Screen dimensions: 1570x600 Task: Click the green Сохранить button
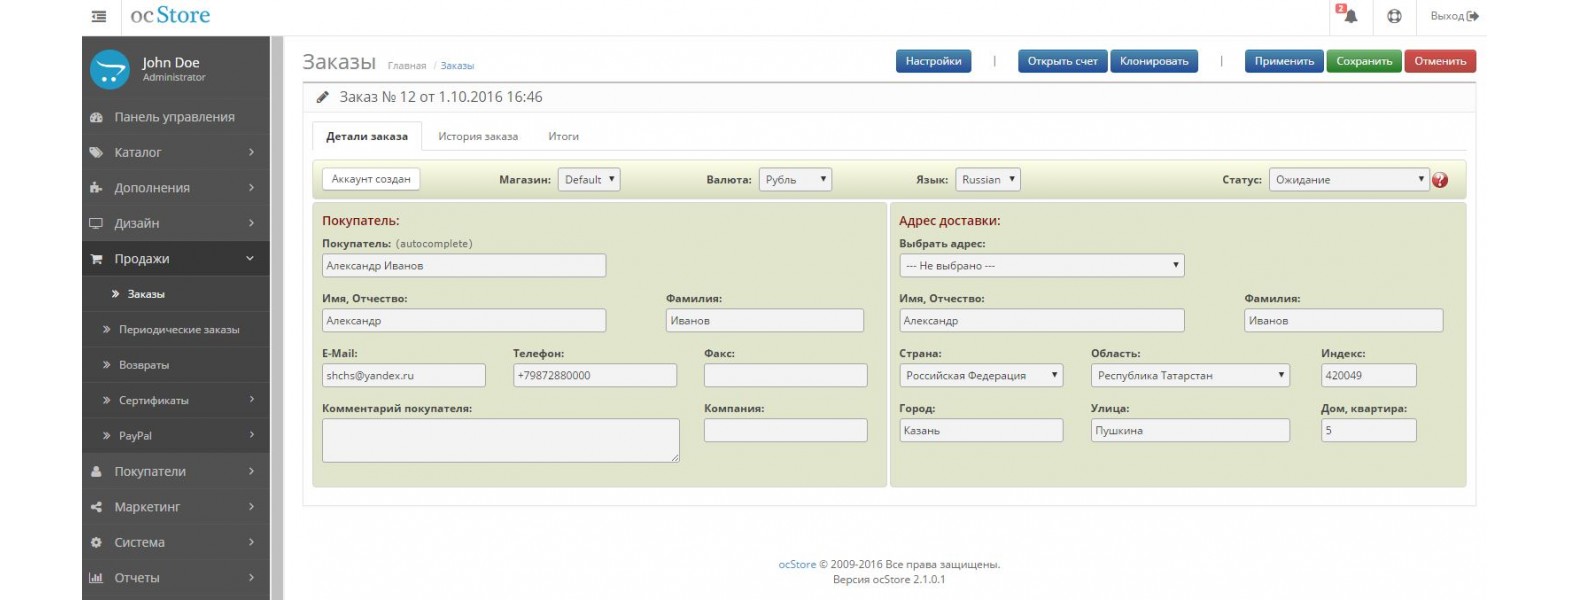click(1364, 61)
